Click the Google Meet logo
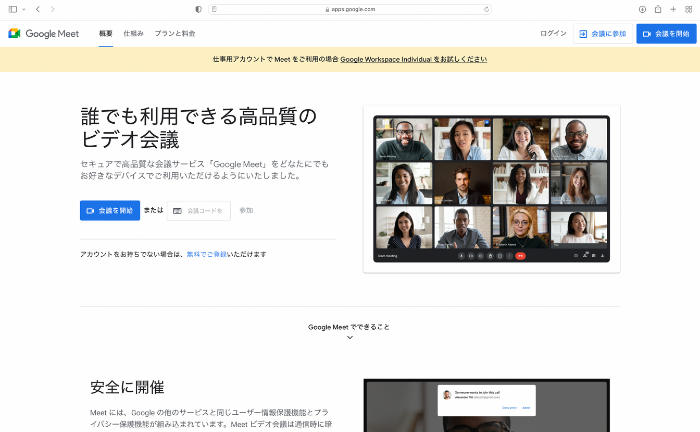 (x=44, y=33)
